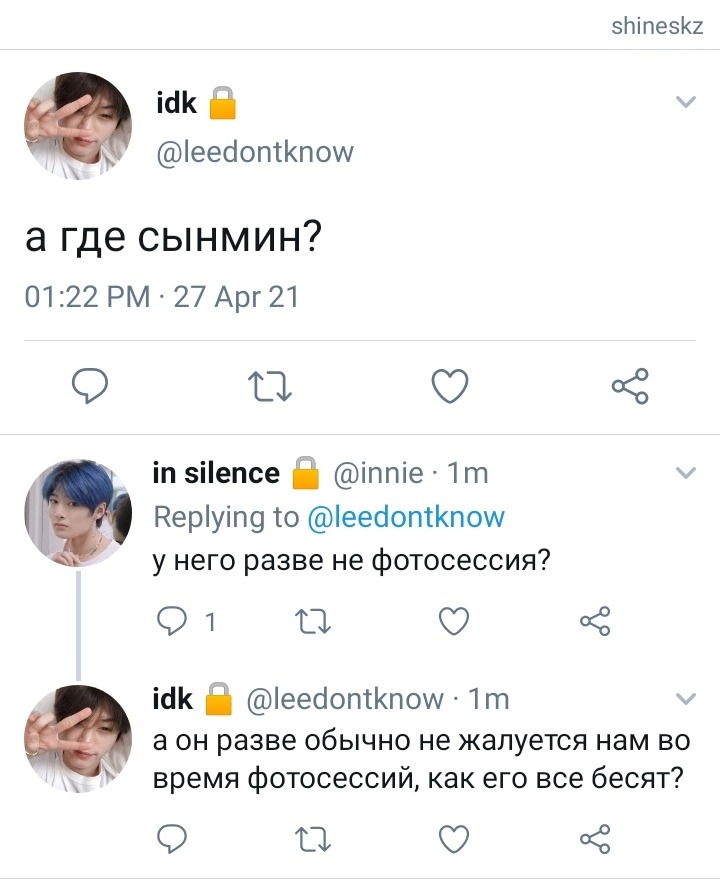Reply to the main tweet 'а где сынмин?'
This screenshot has width=720, height=891.
(90, 386)
